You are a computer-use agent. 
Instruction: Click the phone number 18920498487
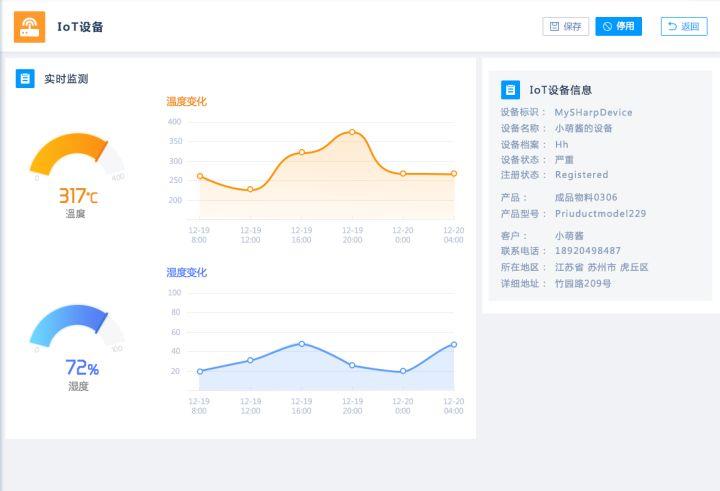[588, 251]
